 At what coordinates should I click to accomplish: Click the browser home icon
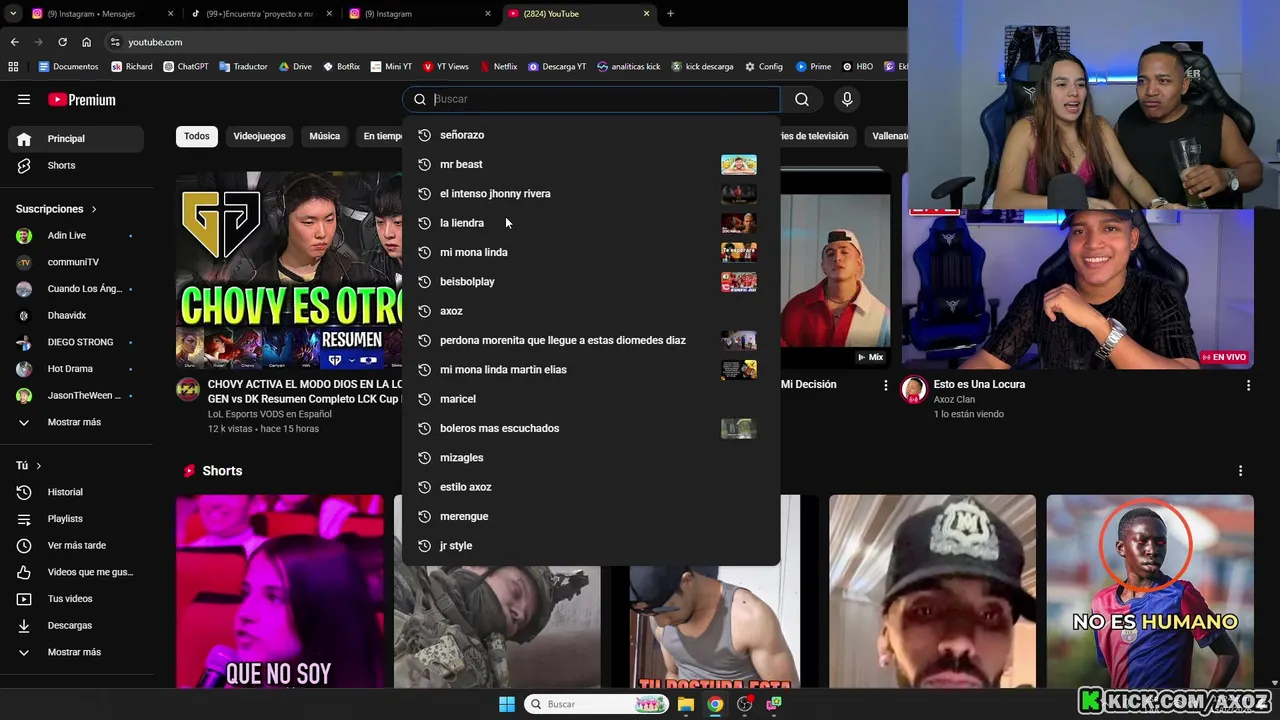coord(86,42)
